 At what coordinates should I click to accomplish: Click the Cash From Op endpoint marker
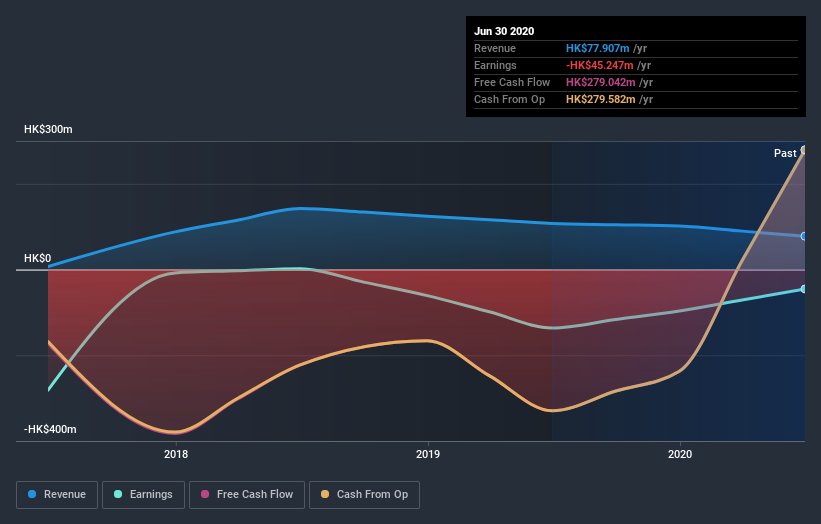(x=804, y=150)
